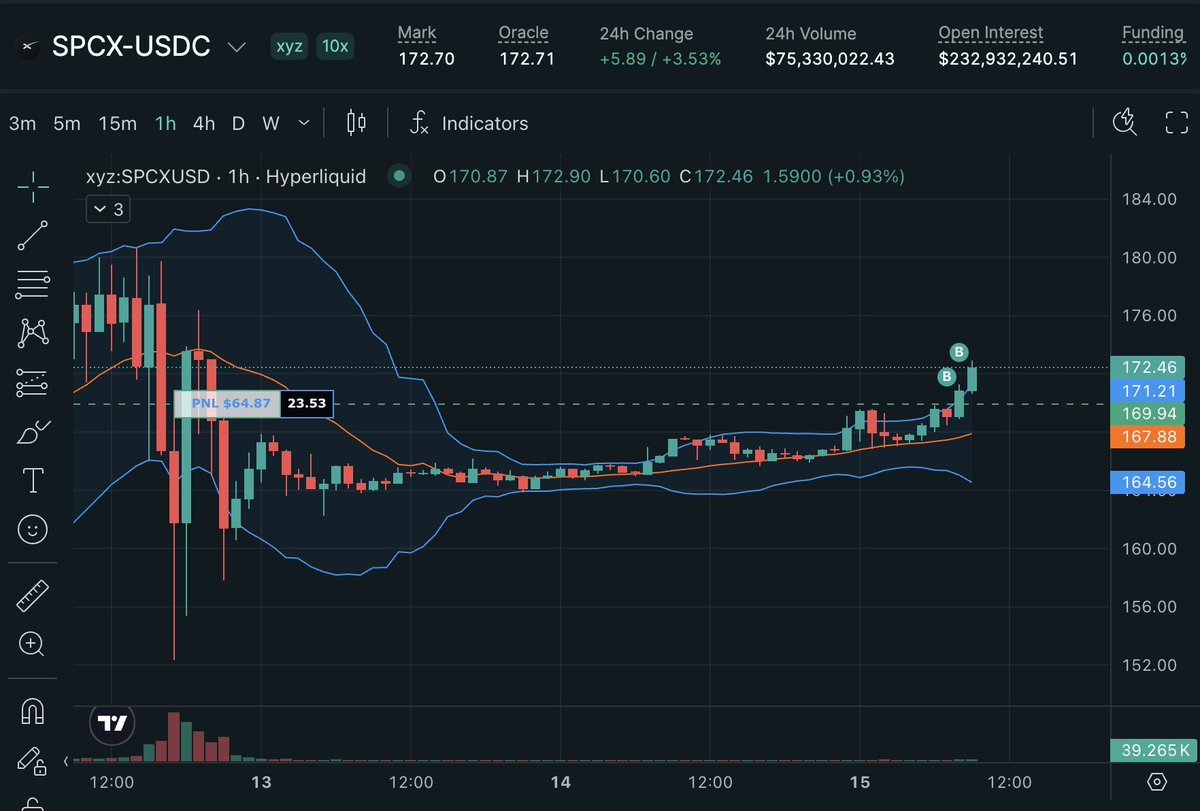
Task: Activate the zoom in tool
Action: [33, 645]
